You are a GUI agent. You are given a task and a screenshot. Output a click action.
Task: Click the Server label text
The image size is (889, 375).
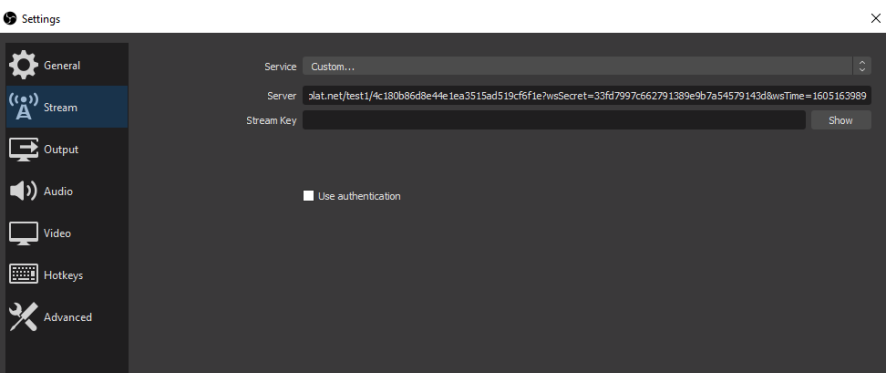pyautogui.click(x=282, y=96)
